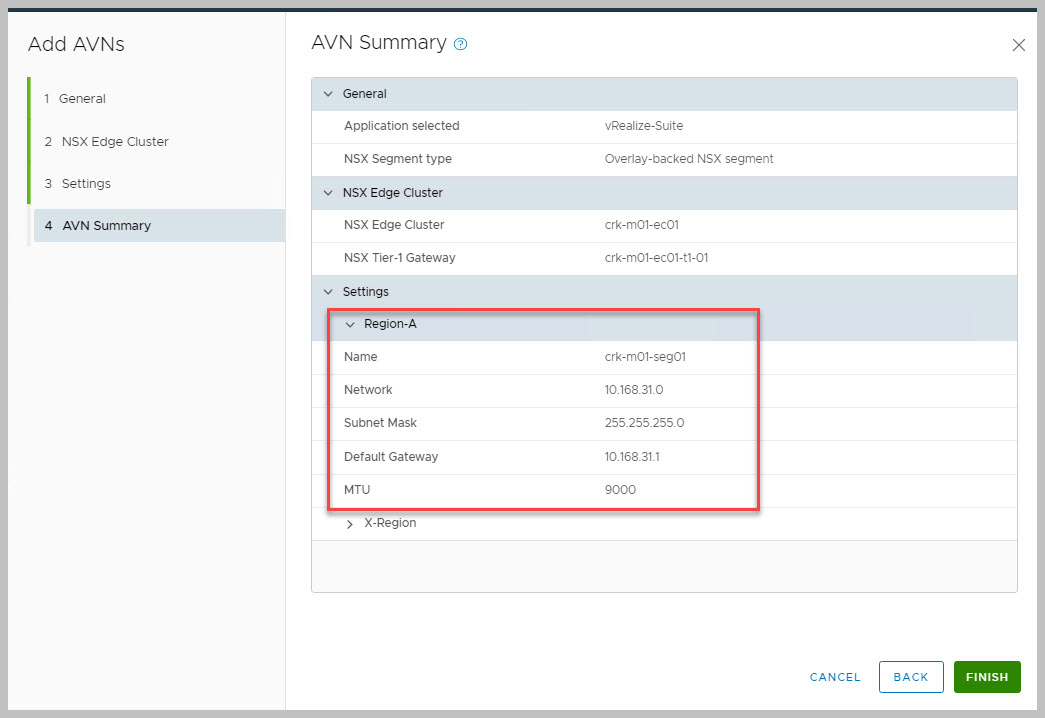The height and width of the screenshot is (718, 1045).
Task: Click the help icon beside AVN Summary
Action: [461, 44]
